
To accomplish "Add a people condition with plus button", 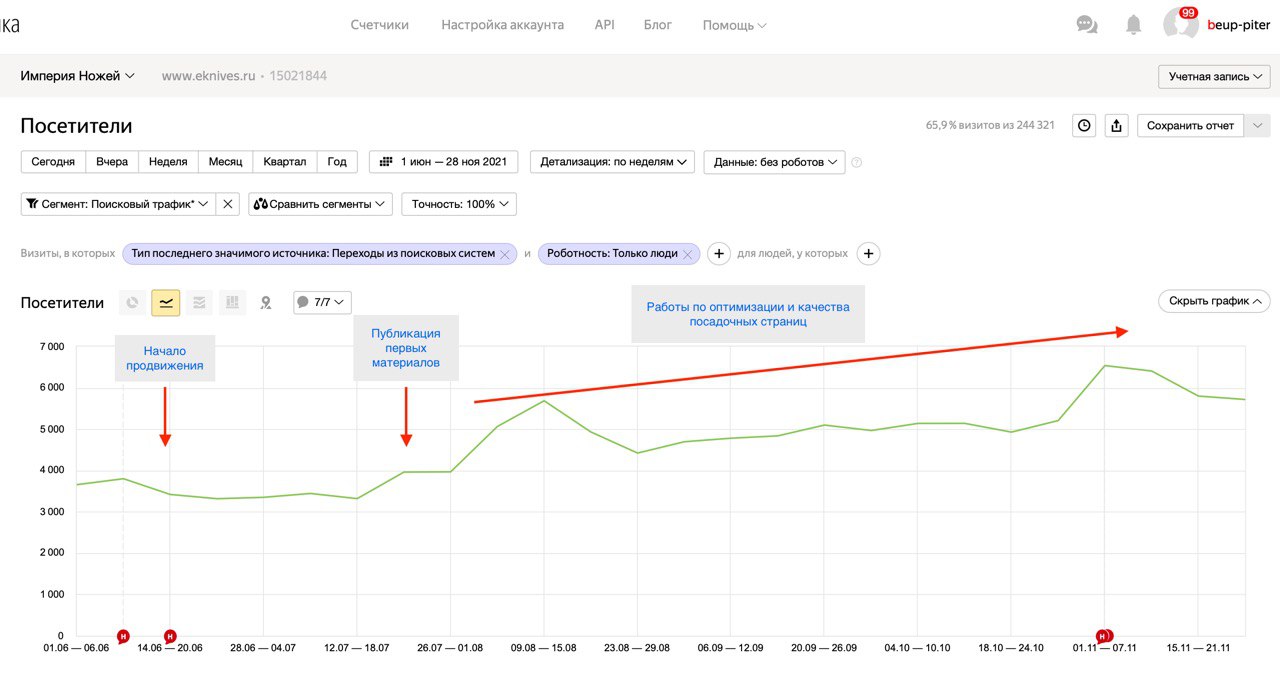I will [869, 254].
